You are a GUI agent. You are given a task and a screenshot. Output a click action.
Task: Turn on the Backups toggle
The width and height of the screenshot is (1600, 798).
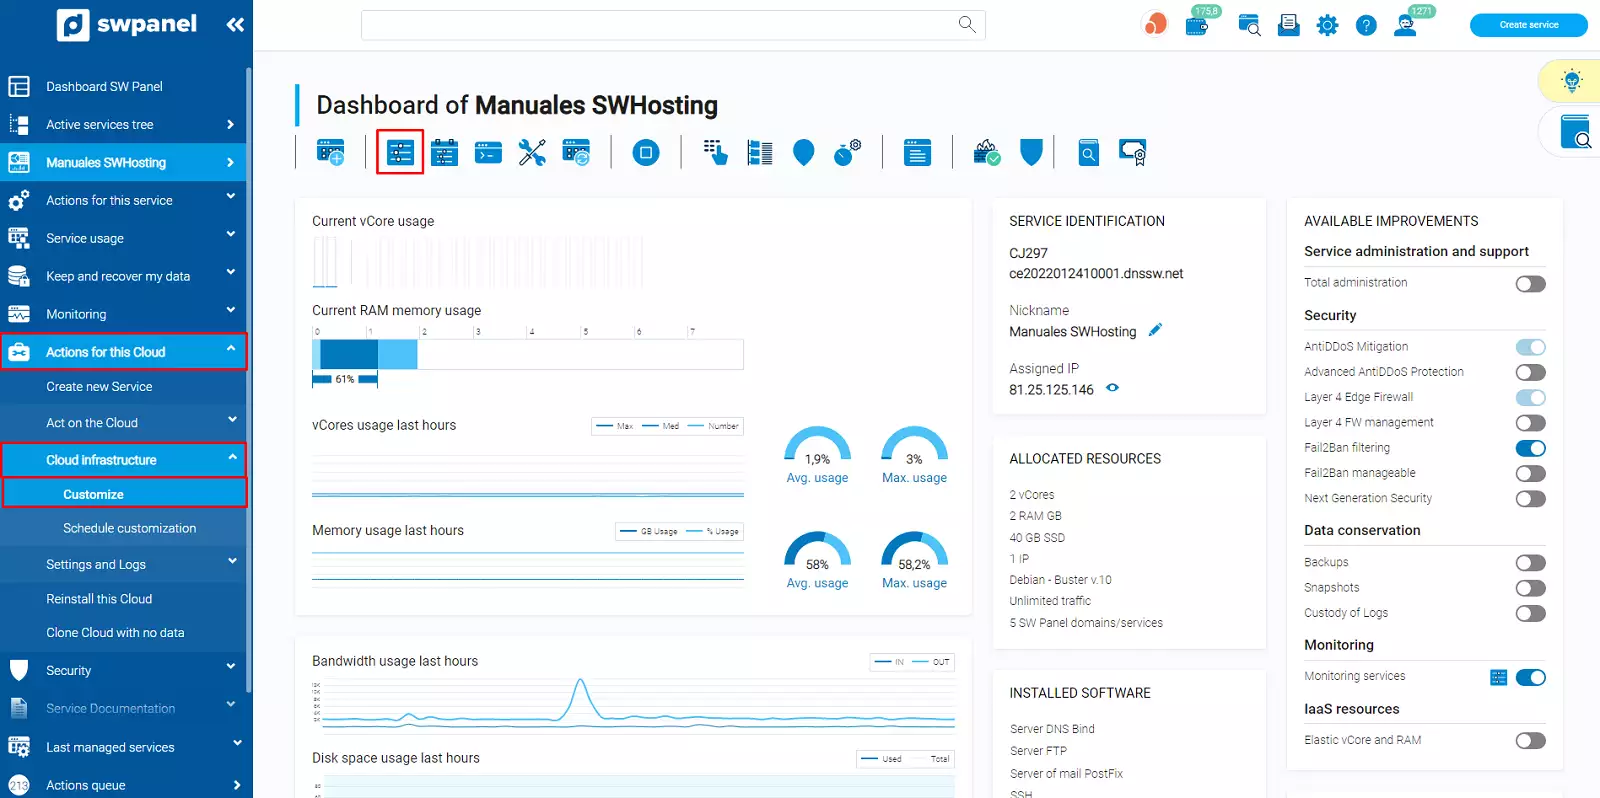(x=1529, y=563)
